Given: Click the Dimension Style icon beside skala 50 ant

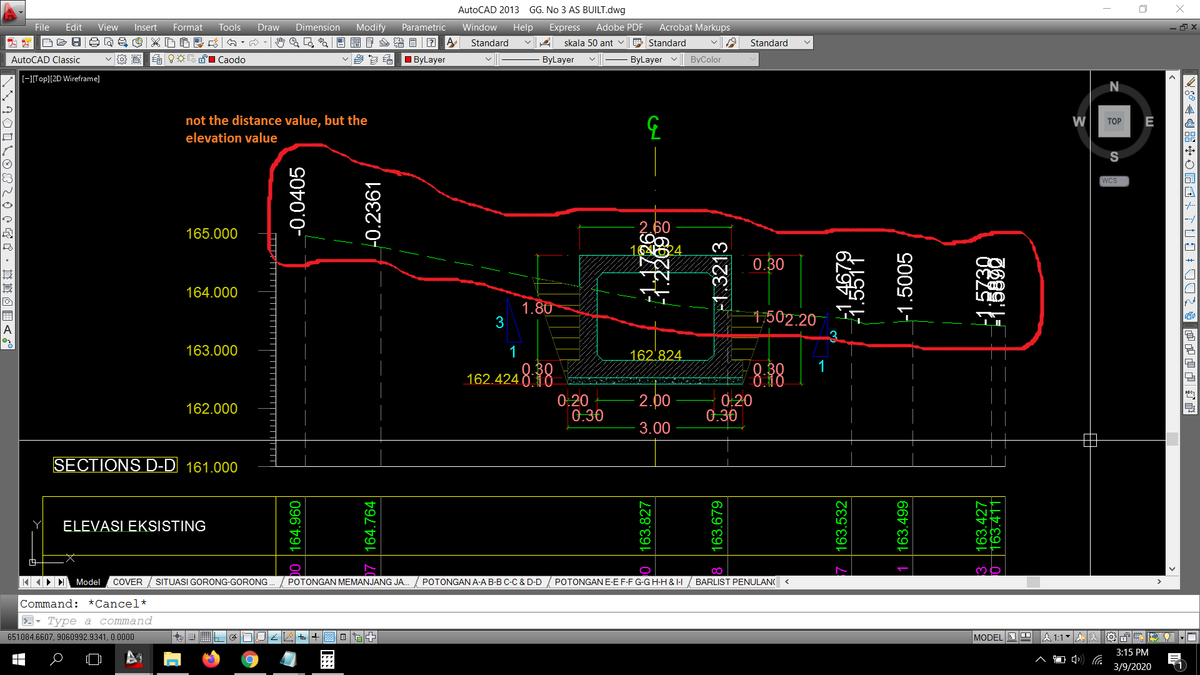Looking at the screenshot, I should (x=545, y=43).
